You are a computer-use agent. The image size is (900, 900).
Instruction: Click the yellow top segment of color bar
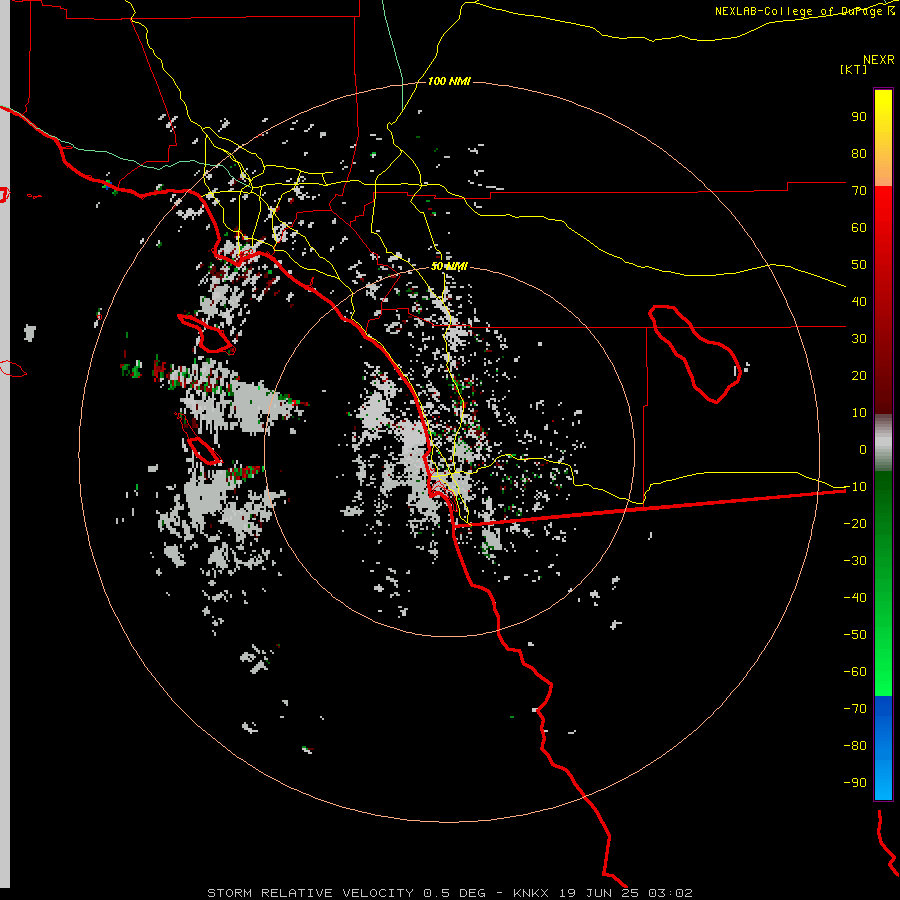(883, 138)
